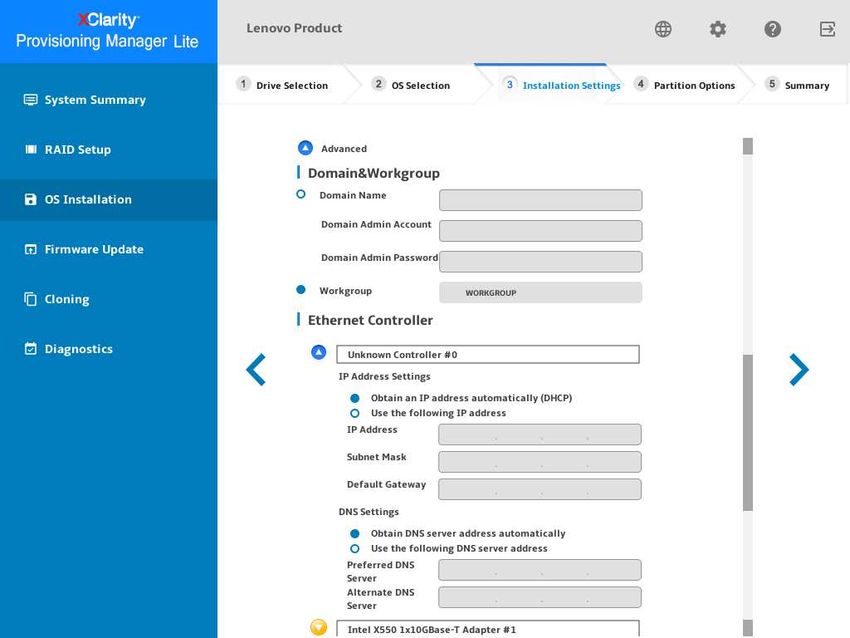The height and width of the screenshot is (638, 850).
Task: Collapse the Advanced section
Action: (x=305, y=148)
